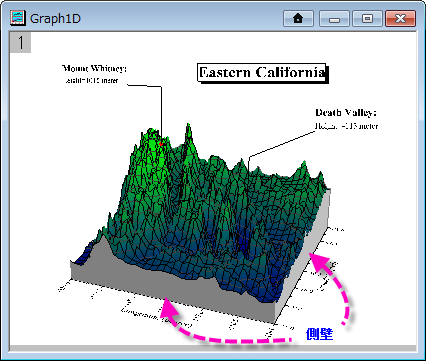Maximize the Graph1D window

[367, 18]
